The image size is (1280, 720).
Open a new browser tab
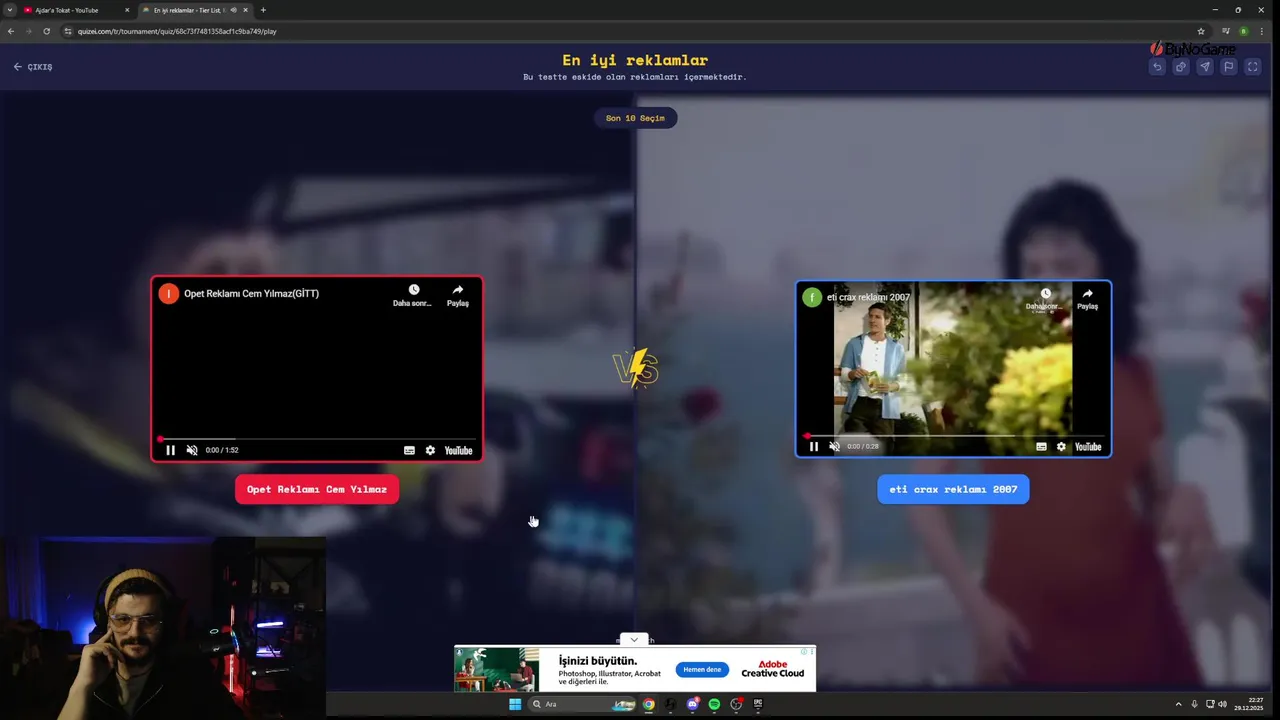[x=263, y=10]
